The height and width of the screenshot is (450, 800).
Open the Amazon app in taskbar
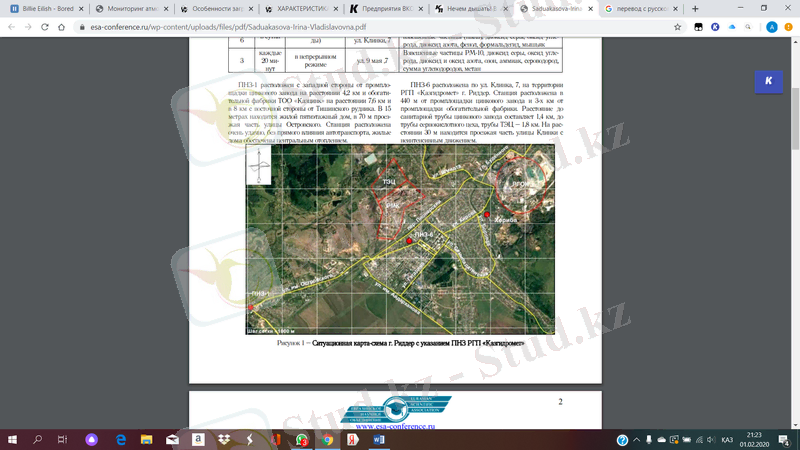199,439
